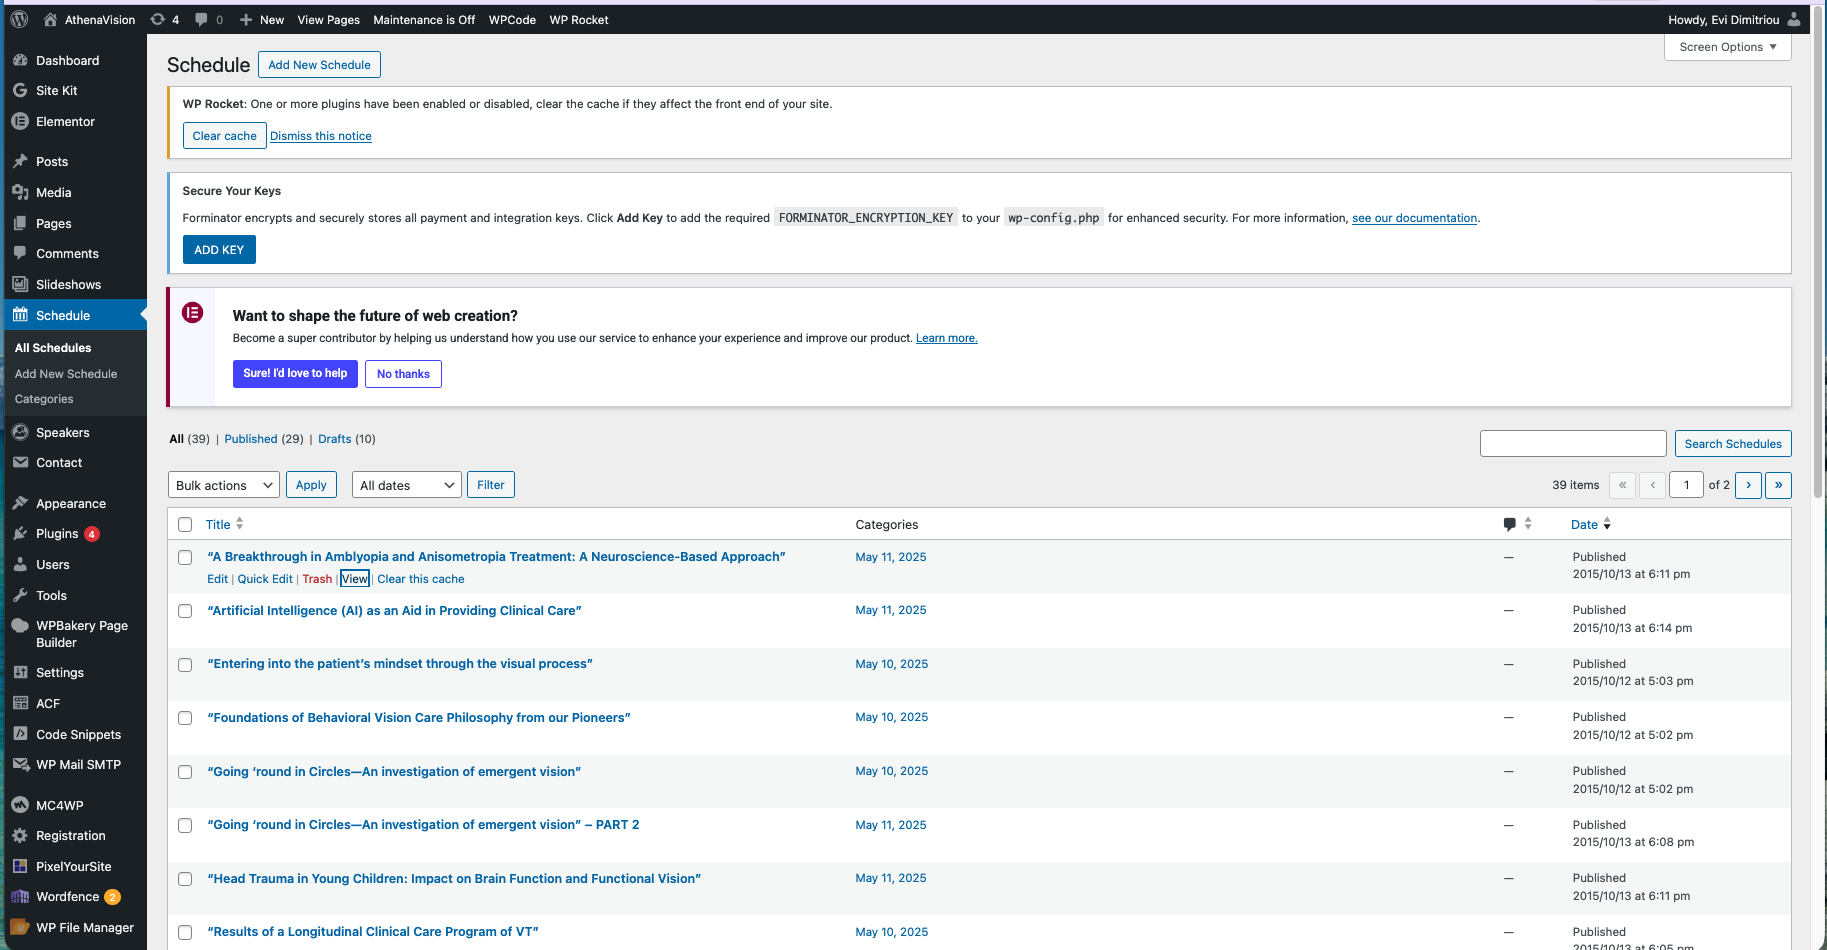Dismiss the WP Rocket cache notice
Screen dimensions: 1827x950
coord(320,136)
